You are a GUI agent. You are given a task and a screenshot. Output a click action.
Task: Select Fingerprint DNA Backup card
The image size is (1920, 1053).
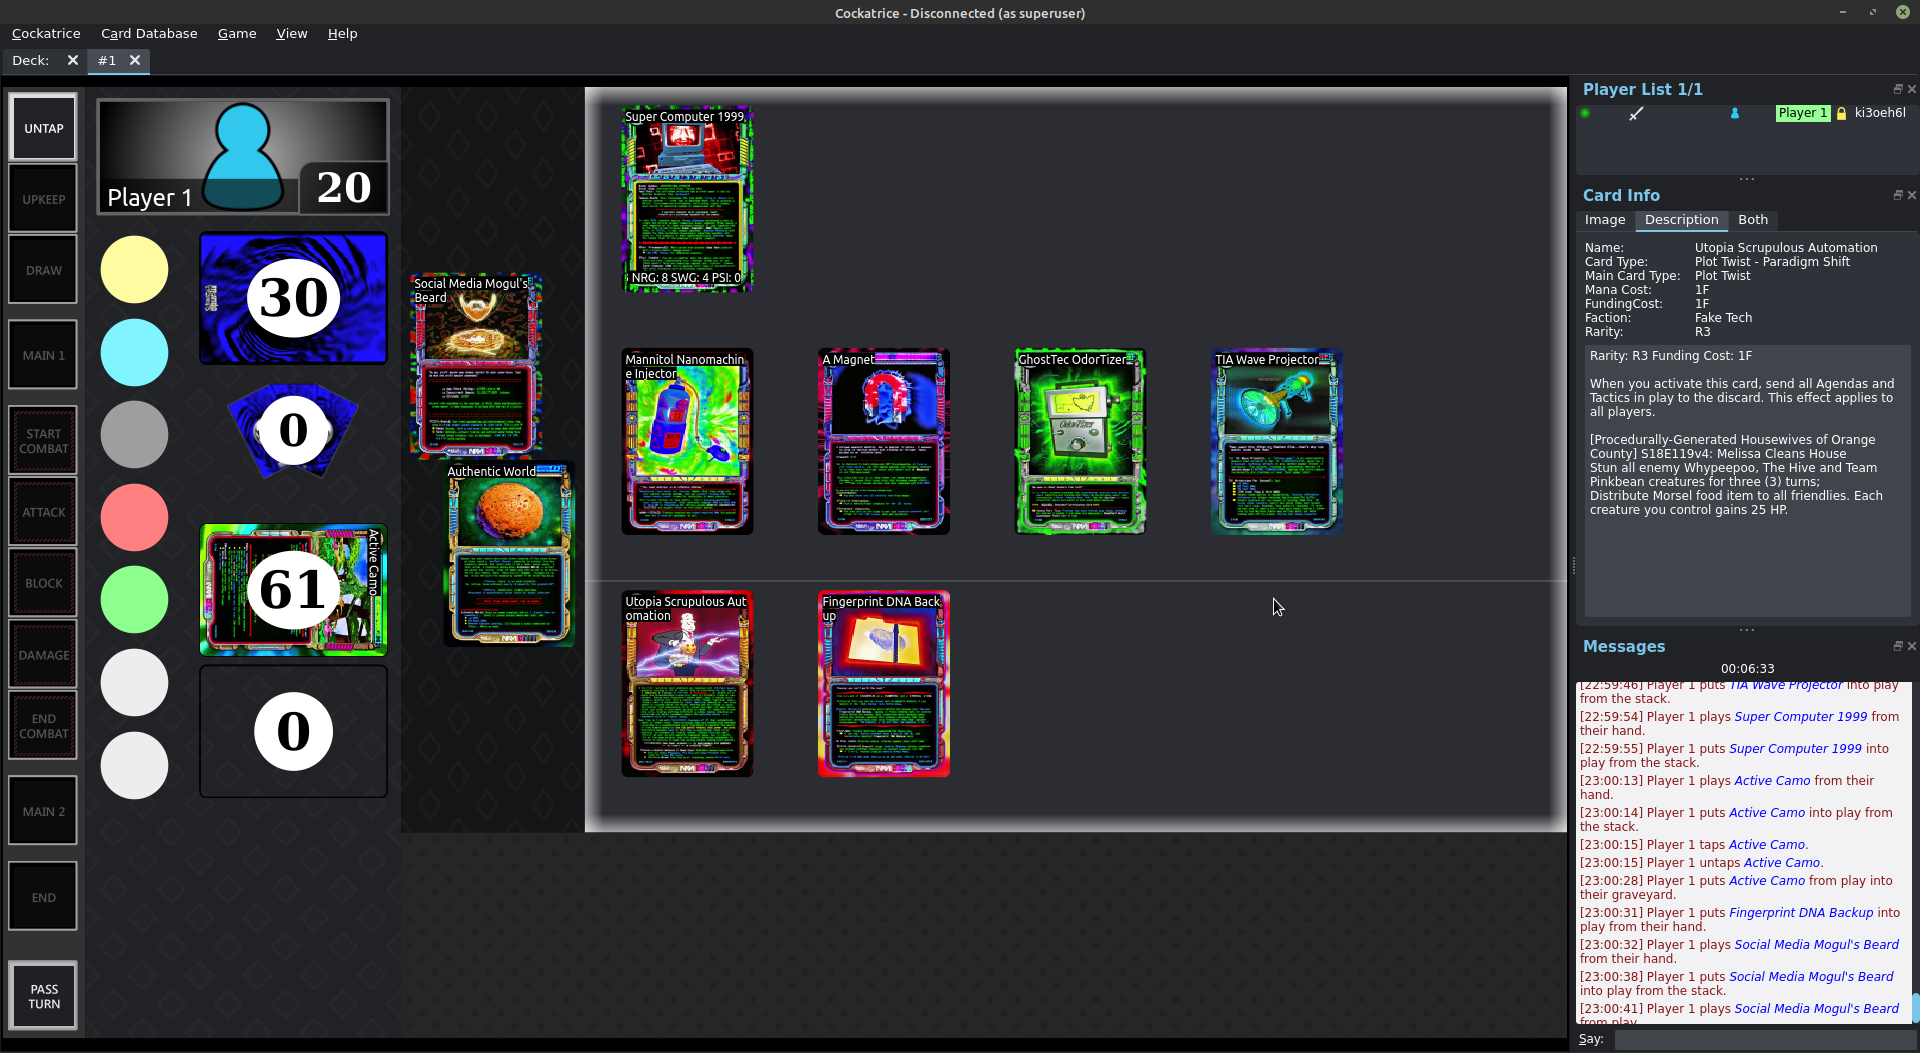click(x=884, y=683)
